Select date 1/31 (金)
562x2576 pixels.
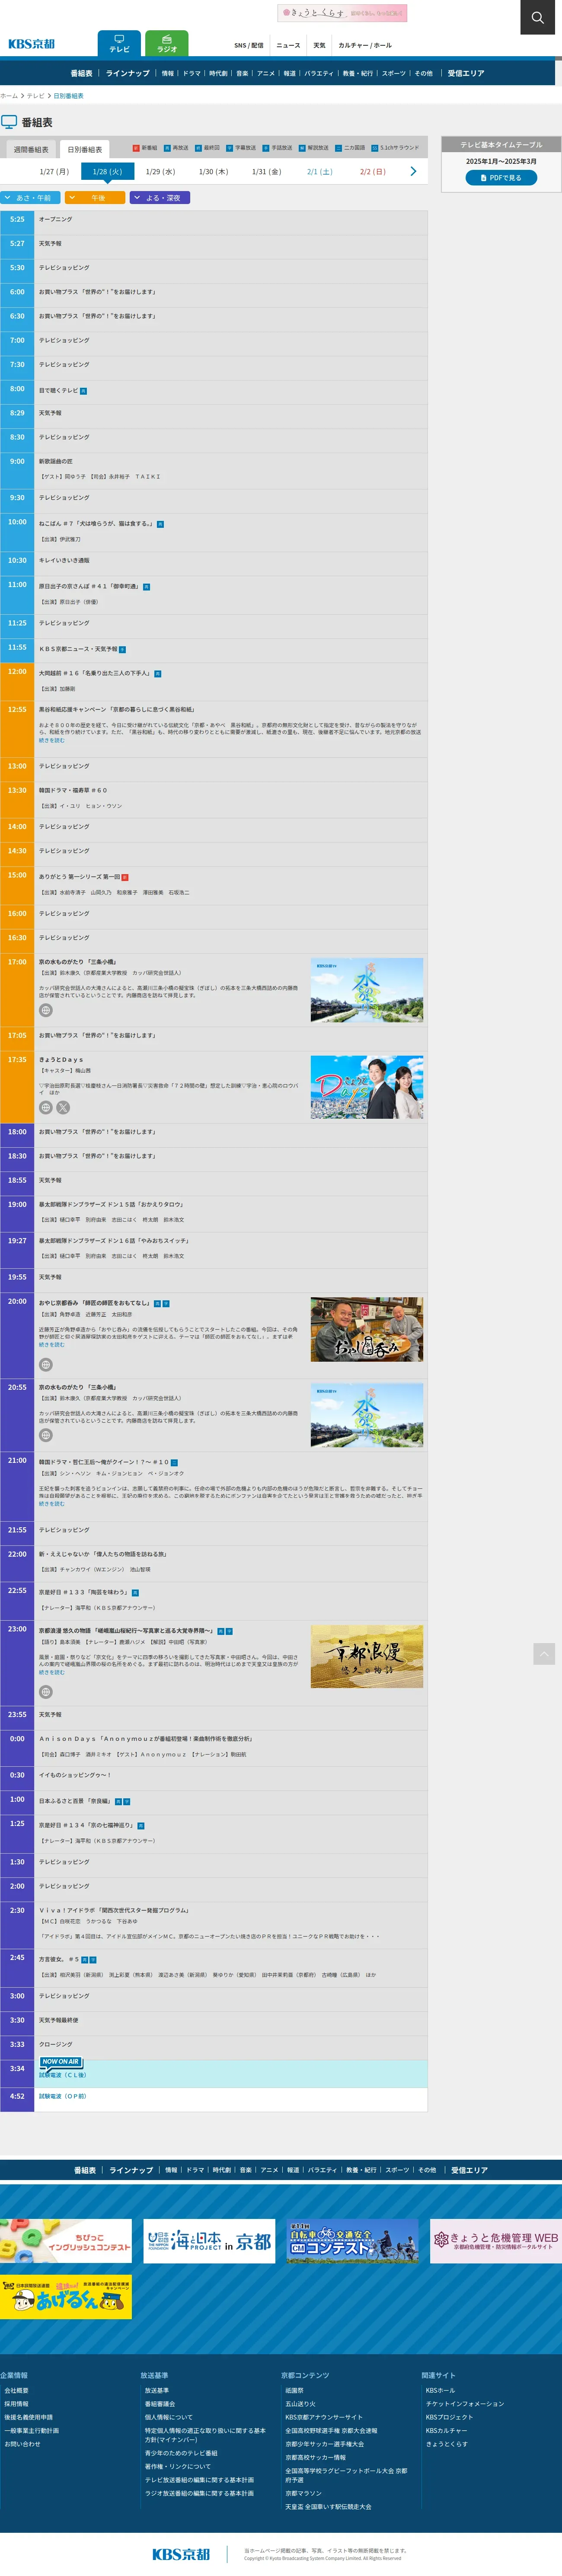(x=266, y=172)
